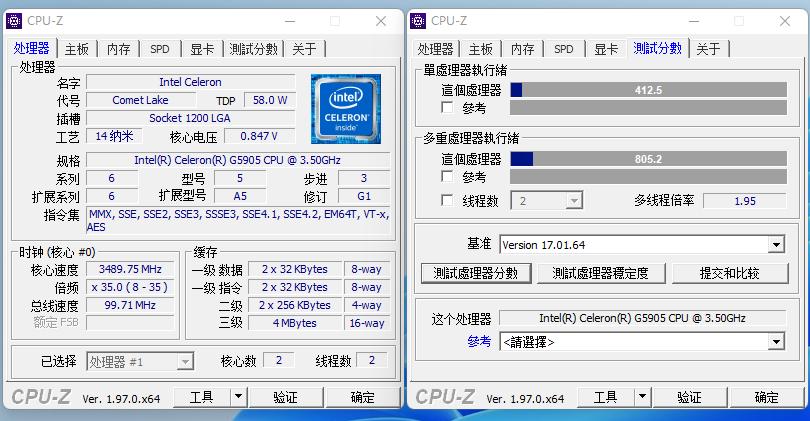Select the SPD tab in left window
The width and height of the screenshot is (810, 421).
(160, 49)
